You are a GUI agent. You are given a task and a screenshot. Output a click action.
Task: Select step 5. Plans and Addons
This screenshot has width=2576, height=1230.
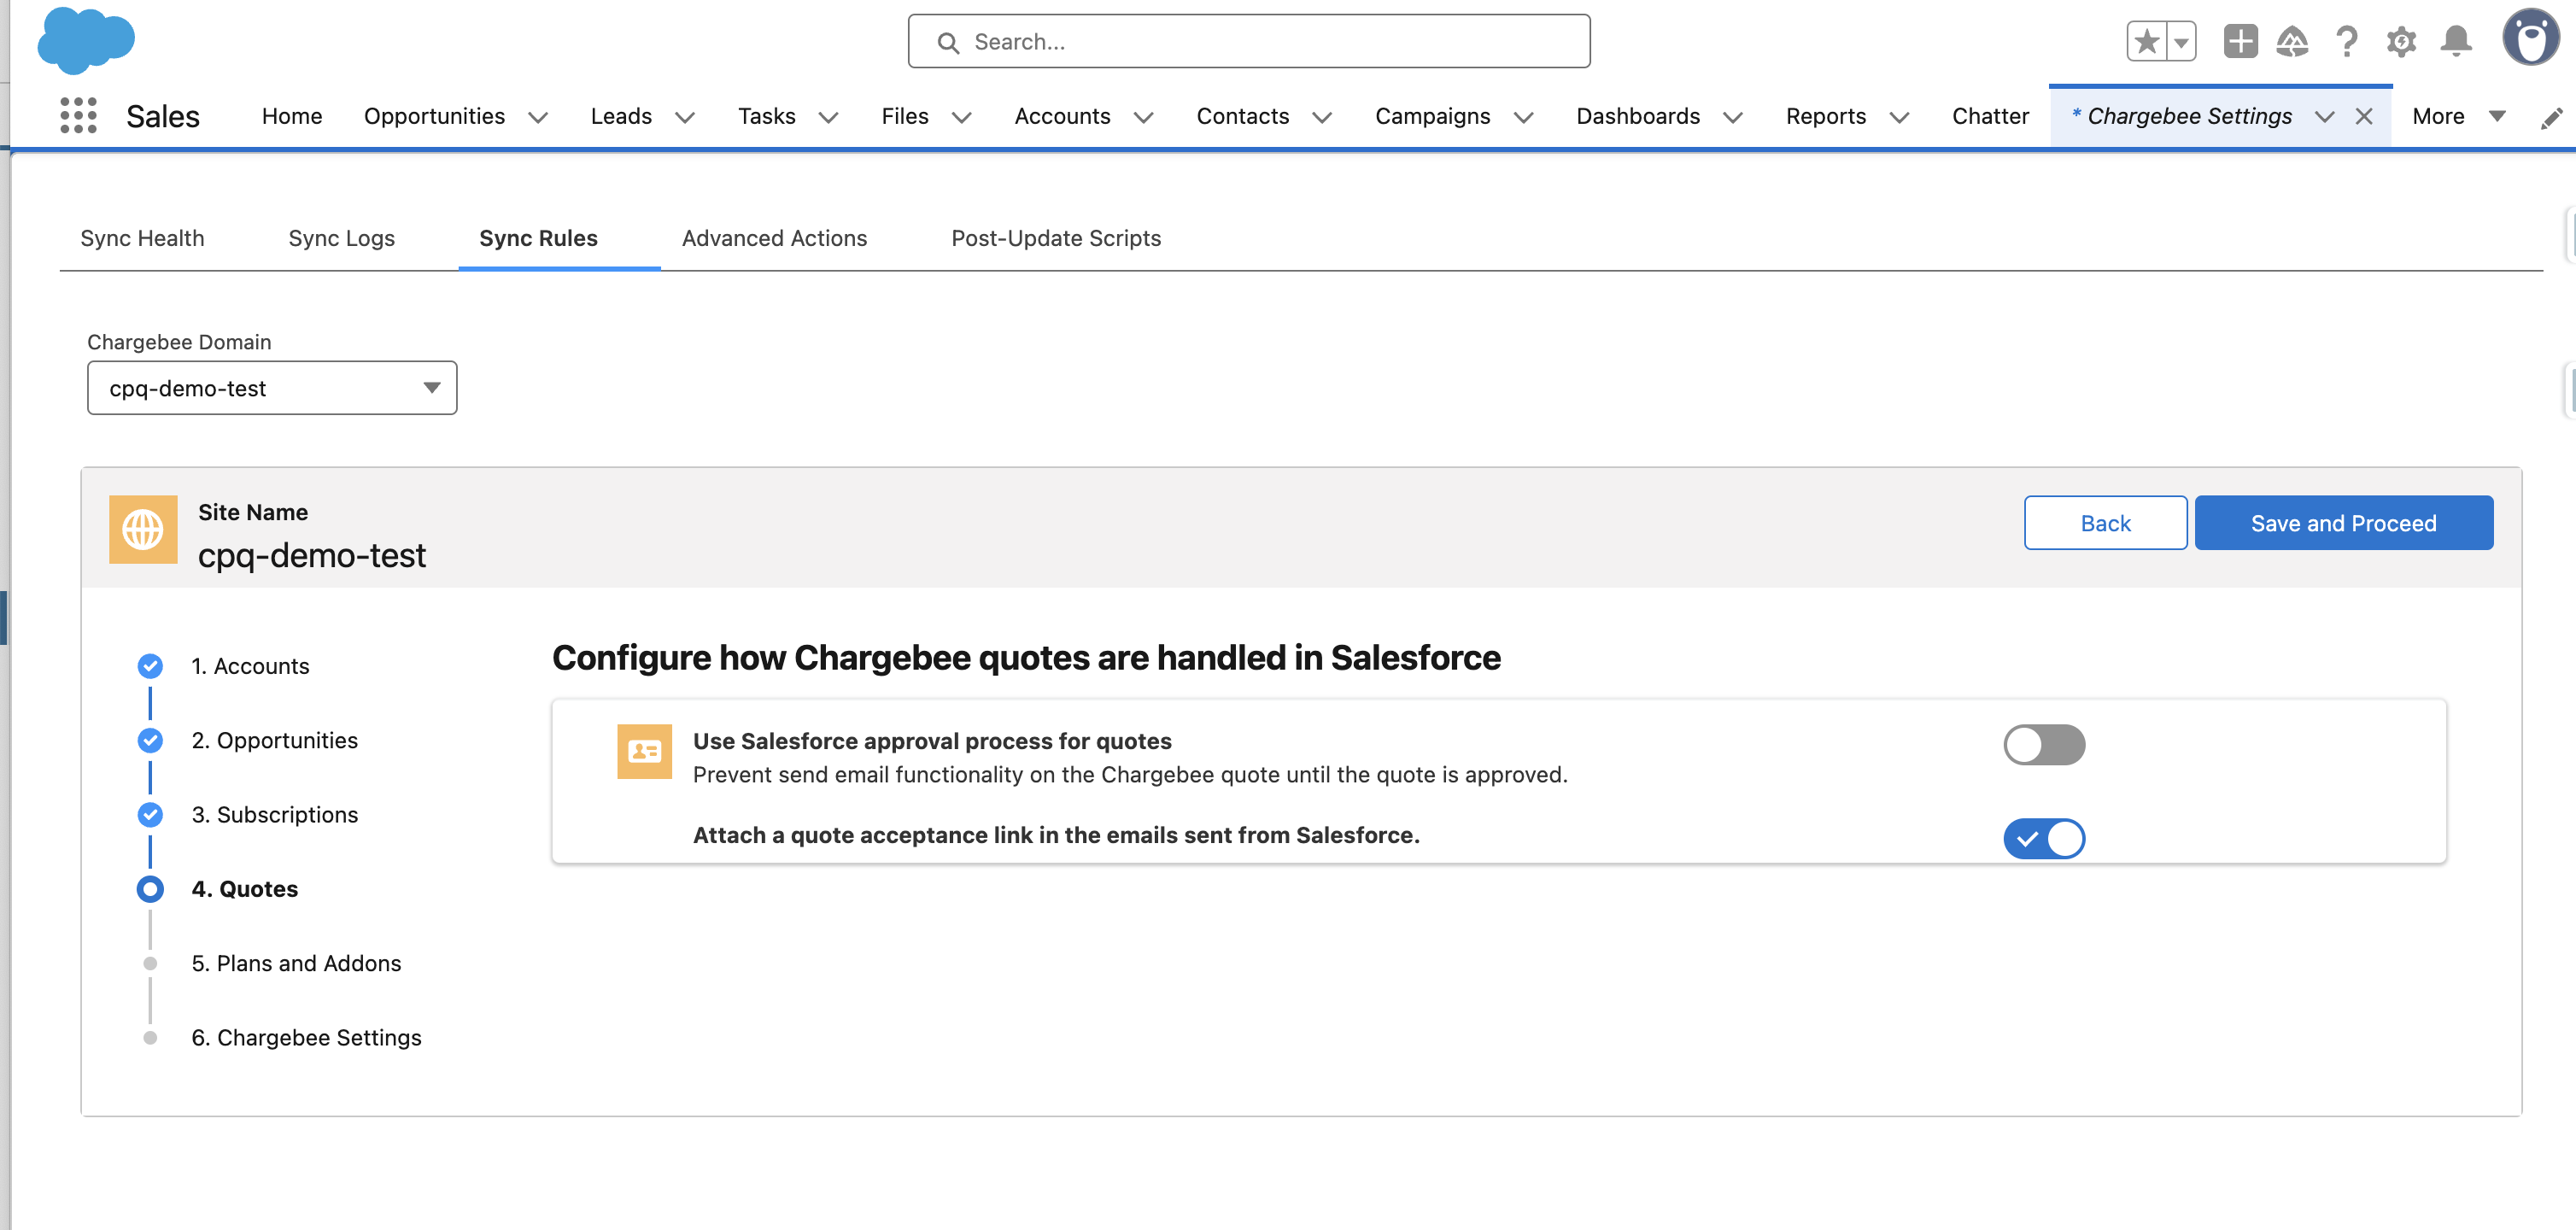point(296,963)
